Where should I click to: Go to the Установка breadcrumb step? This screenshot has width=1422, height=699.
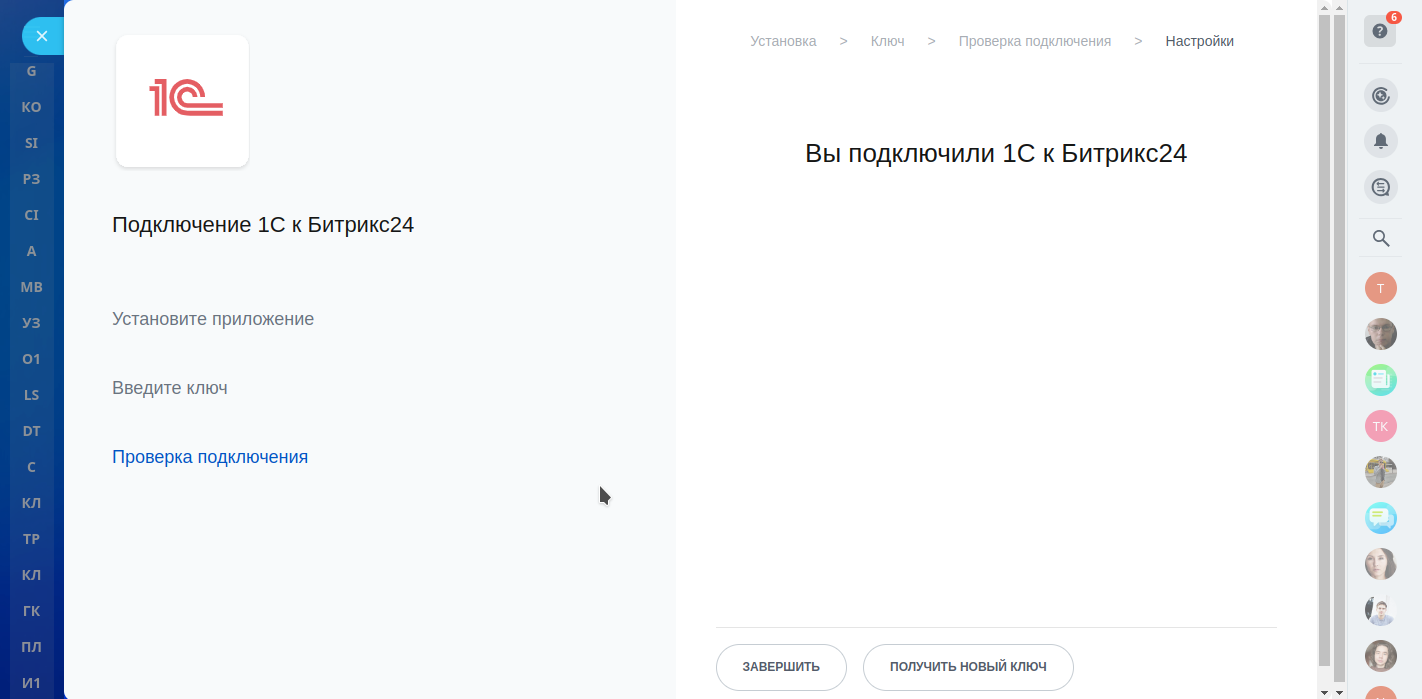pos(783,41)
